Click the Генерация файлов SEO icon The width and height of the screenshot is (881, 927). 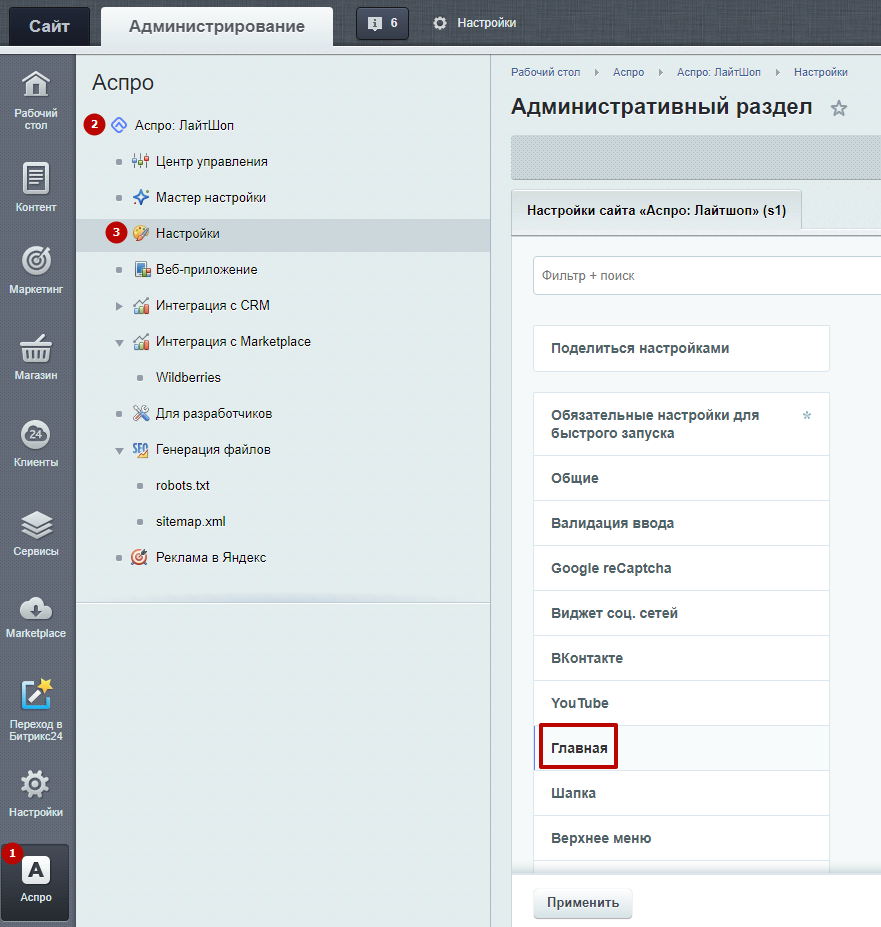141,450
